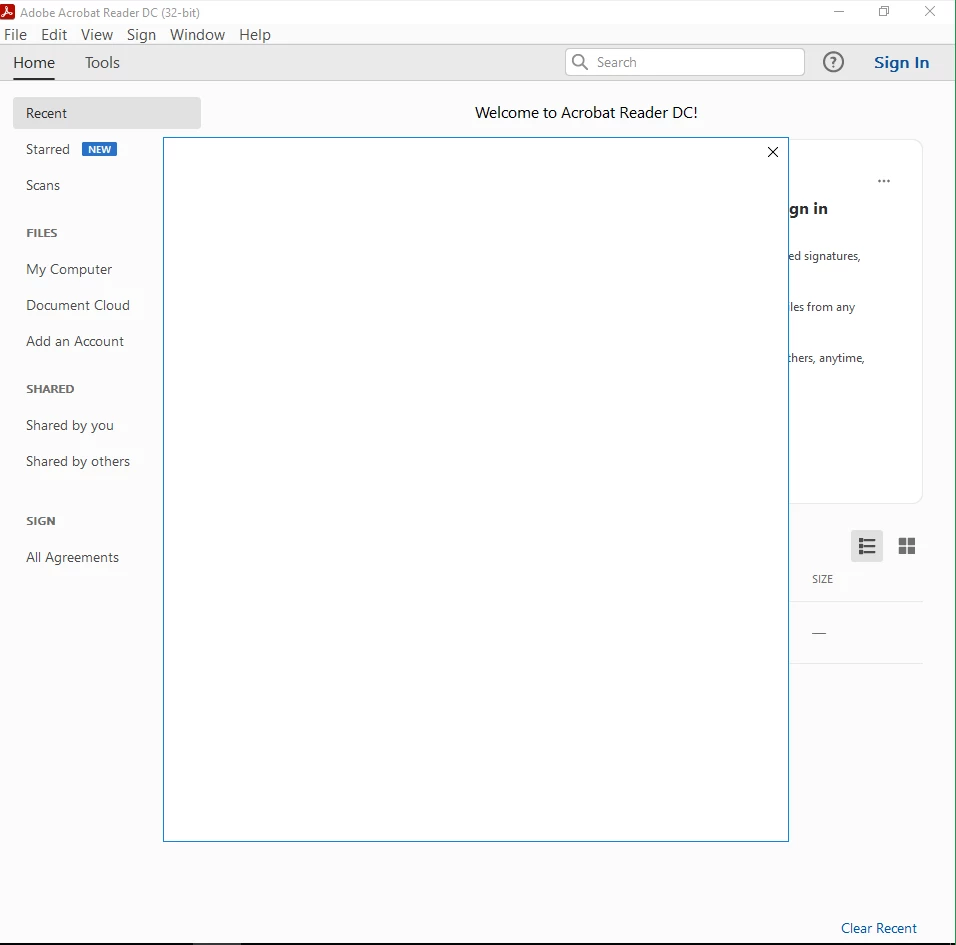Screen dimensions: 956x945
Task: Open the Window menu
Action: tap(197, 35)
